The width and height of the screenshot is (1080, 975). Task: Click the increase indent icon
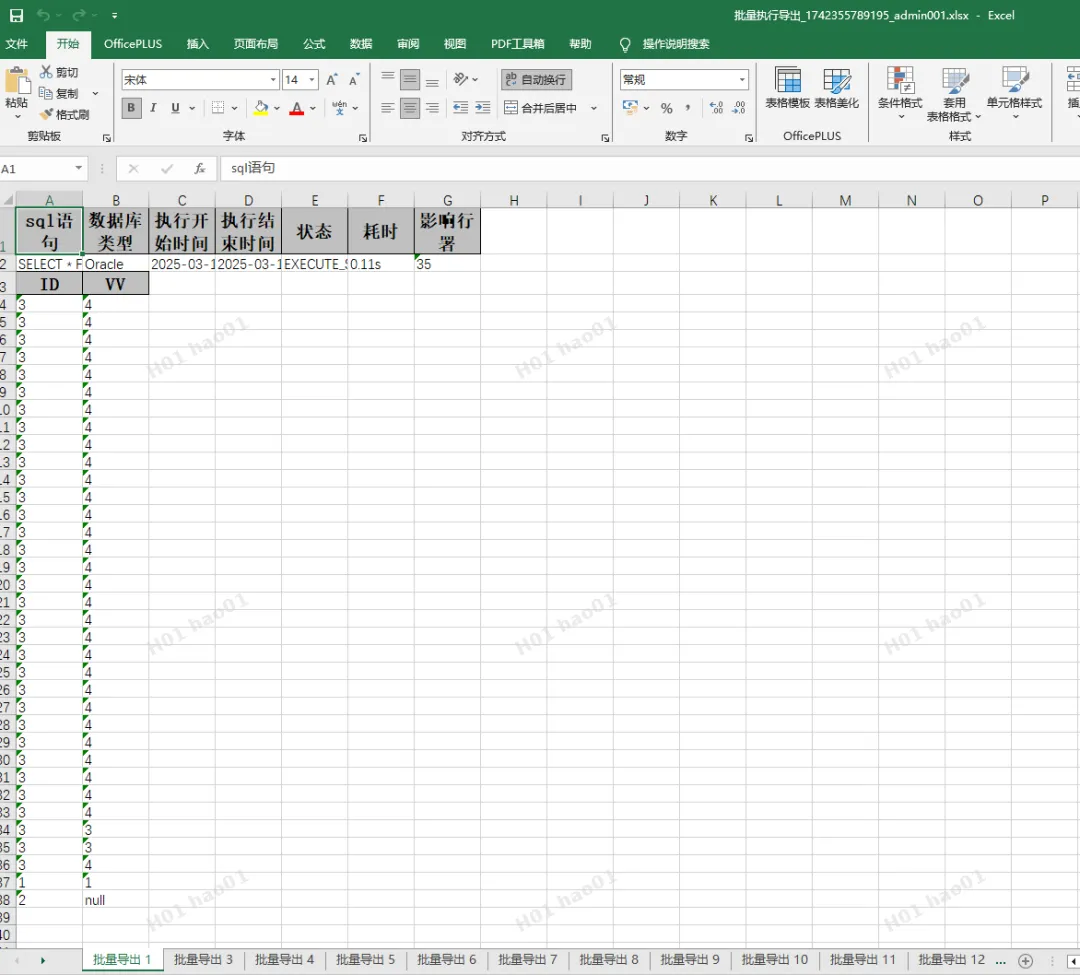coord(482,108)
